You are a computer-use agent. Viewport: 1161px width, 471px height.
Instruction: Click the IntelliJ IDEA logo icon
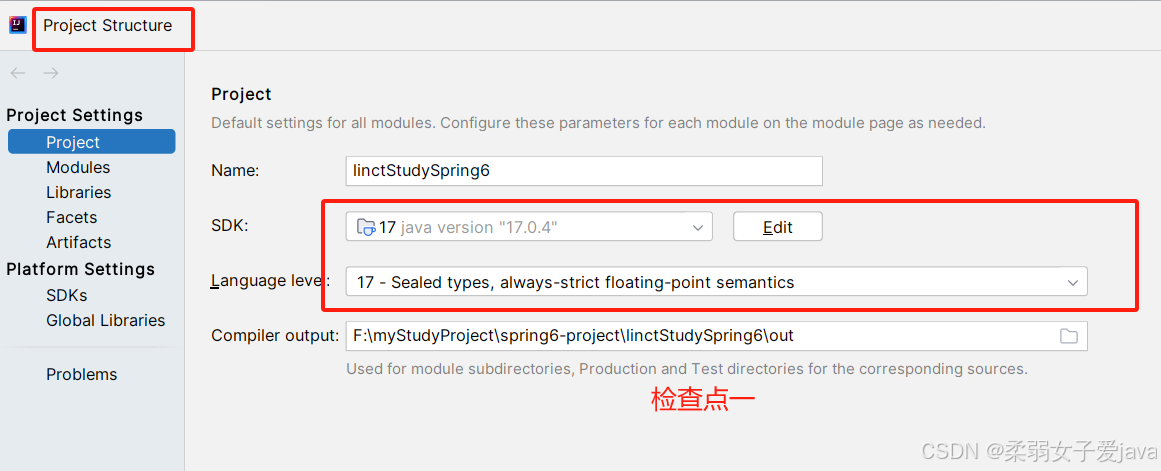(17, 25)
